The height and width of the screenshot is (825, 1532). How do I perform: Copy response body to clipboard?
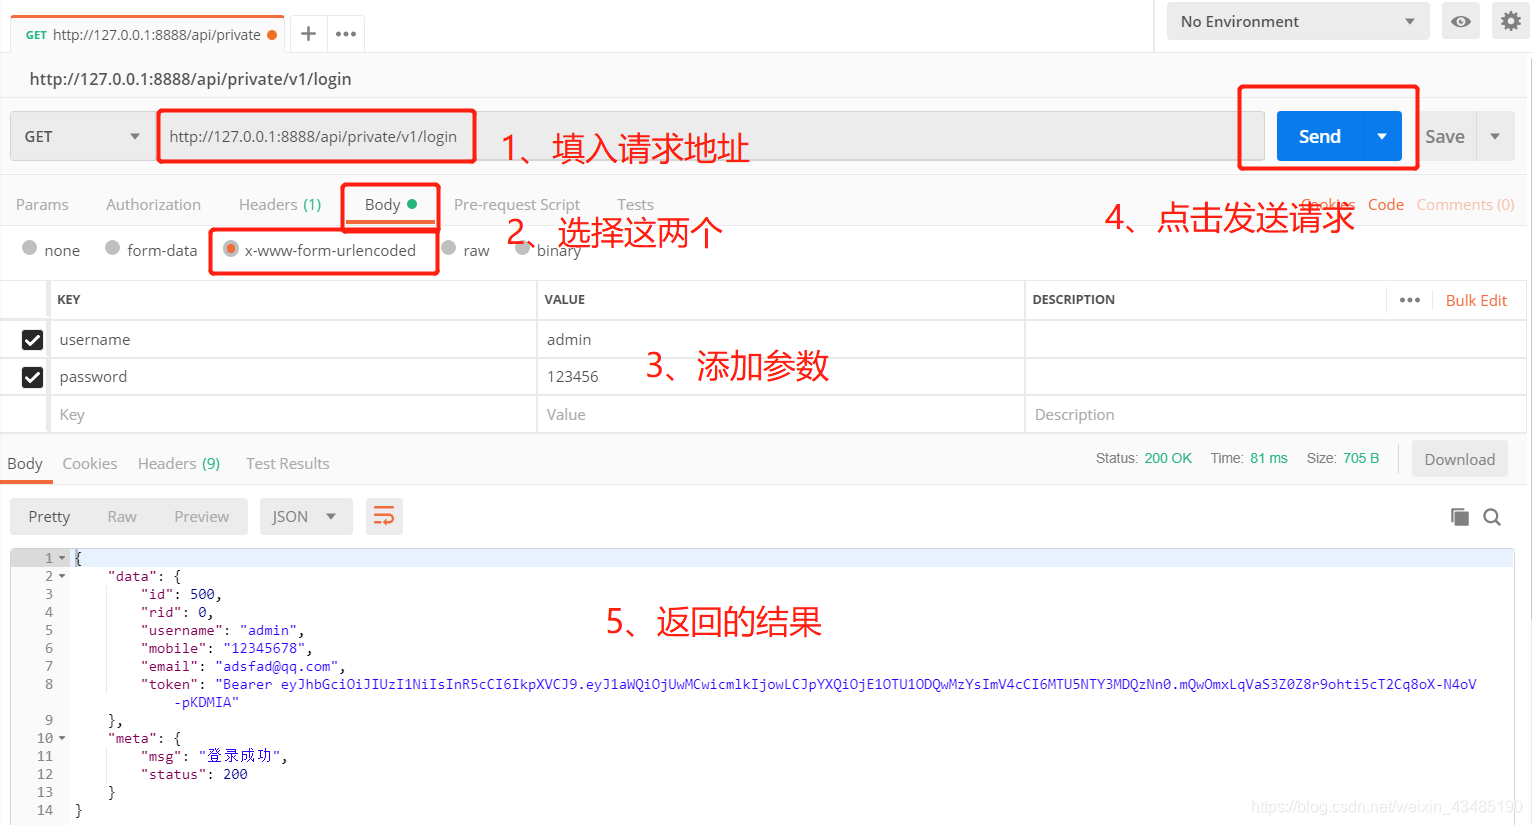pos(1460,517)
